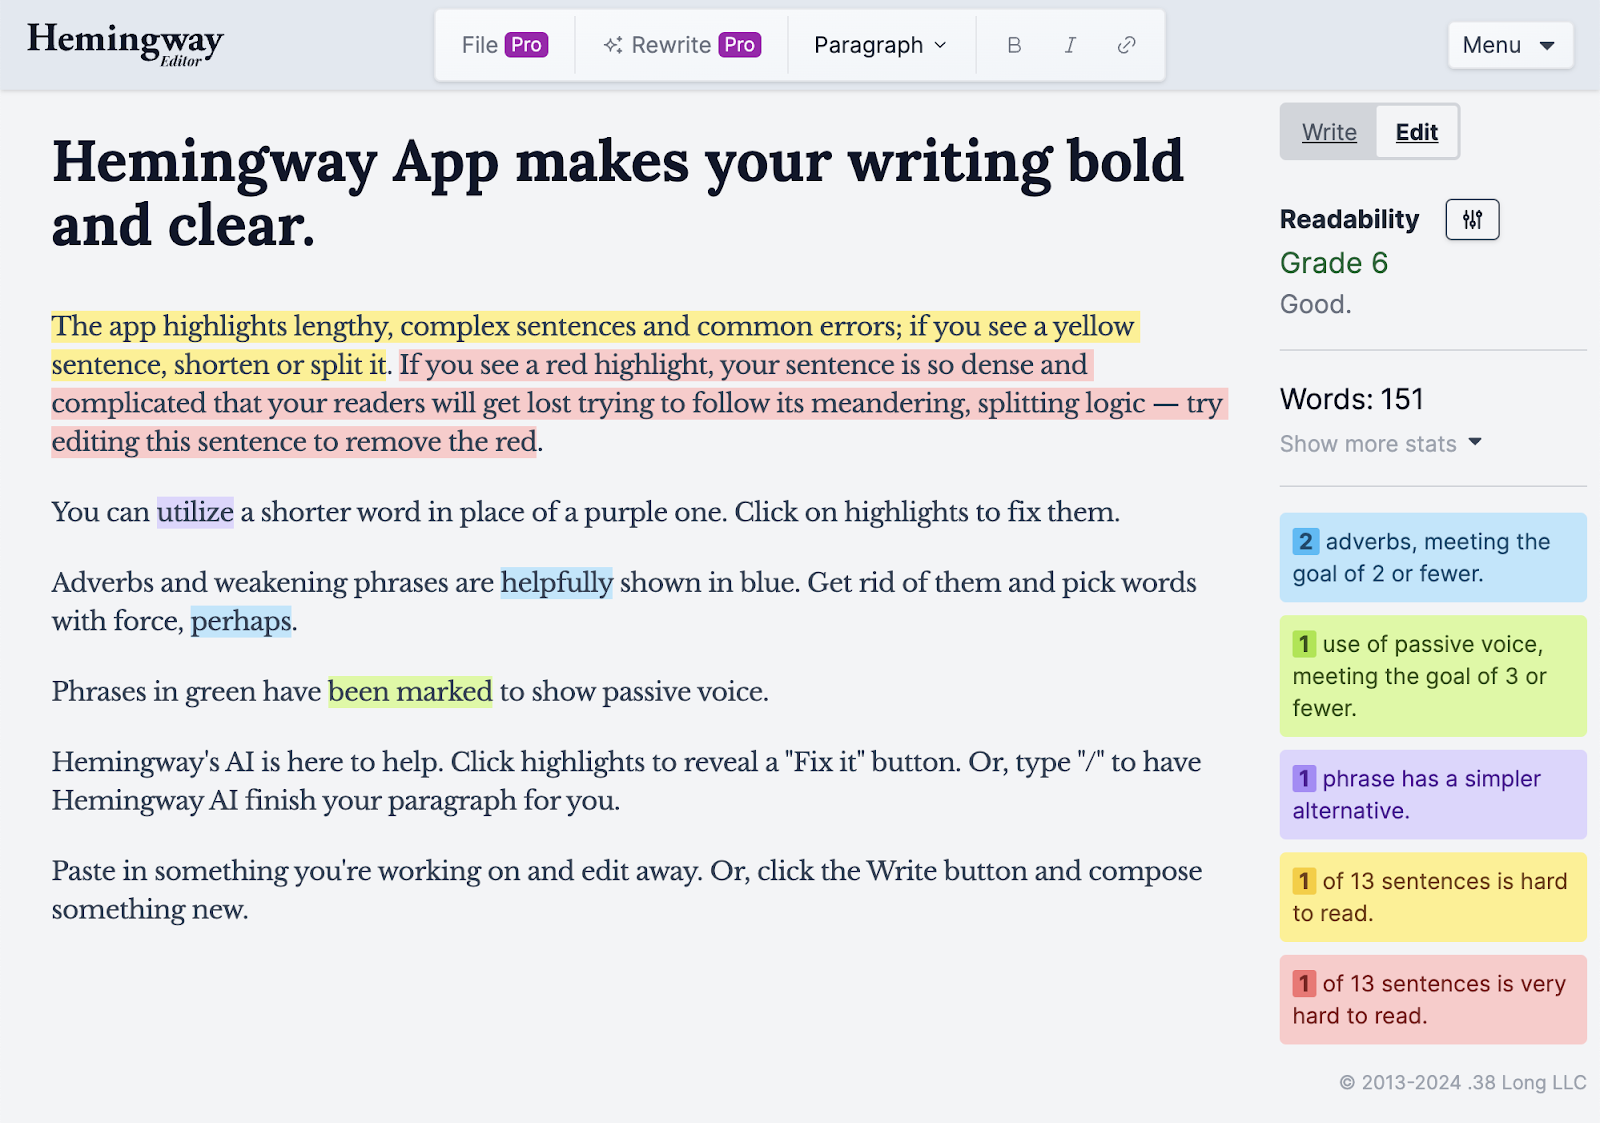Open the Paragraph style dropdown
Viewport: 1600px width, 1123px height.
[x=880, y=45]
